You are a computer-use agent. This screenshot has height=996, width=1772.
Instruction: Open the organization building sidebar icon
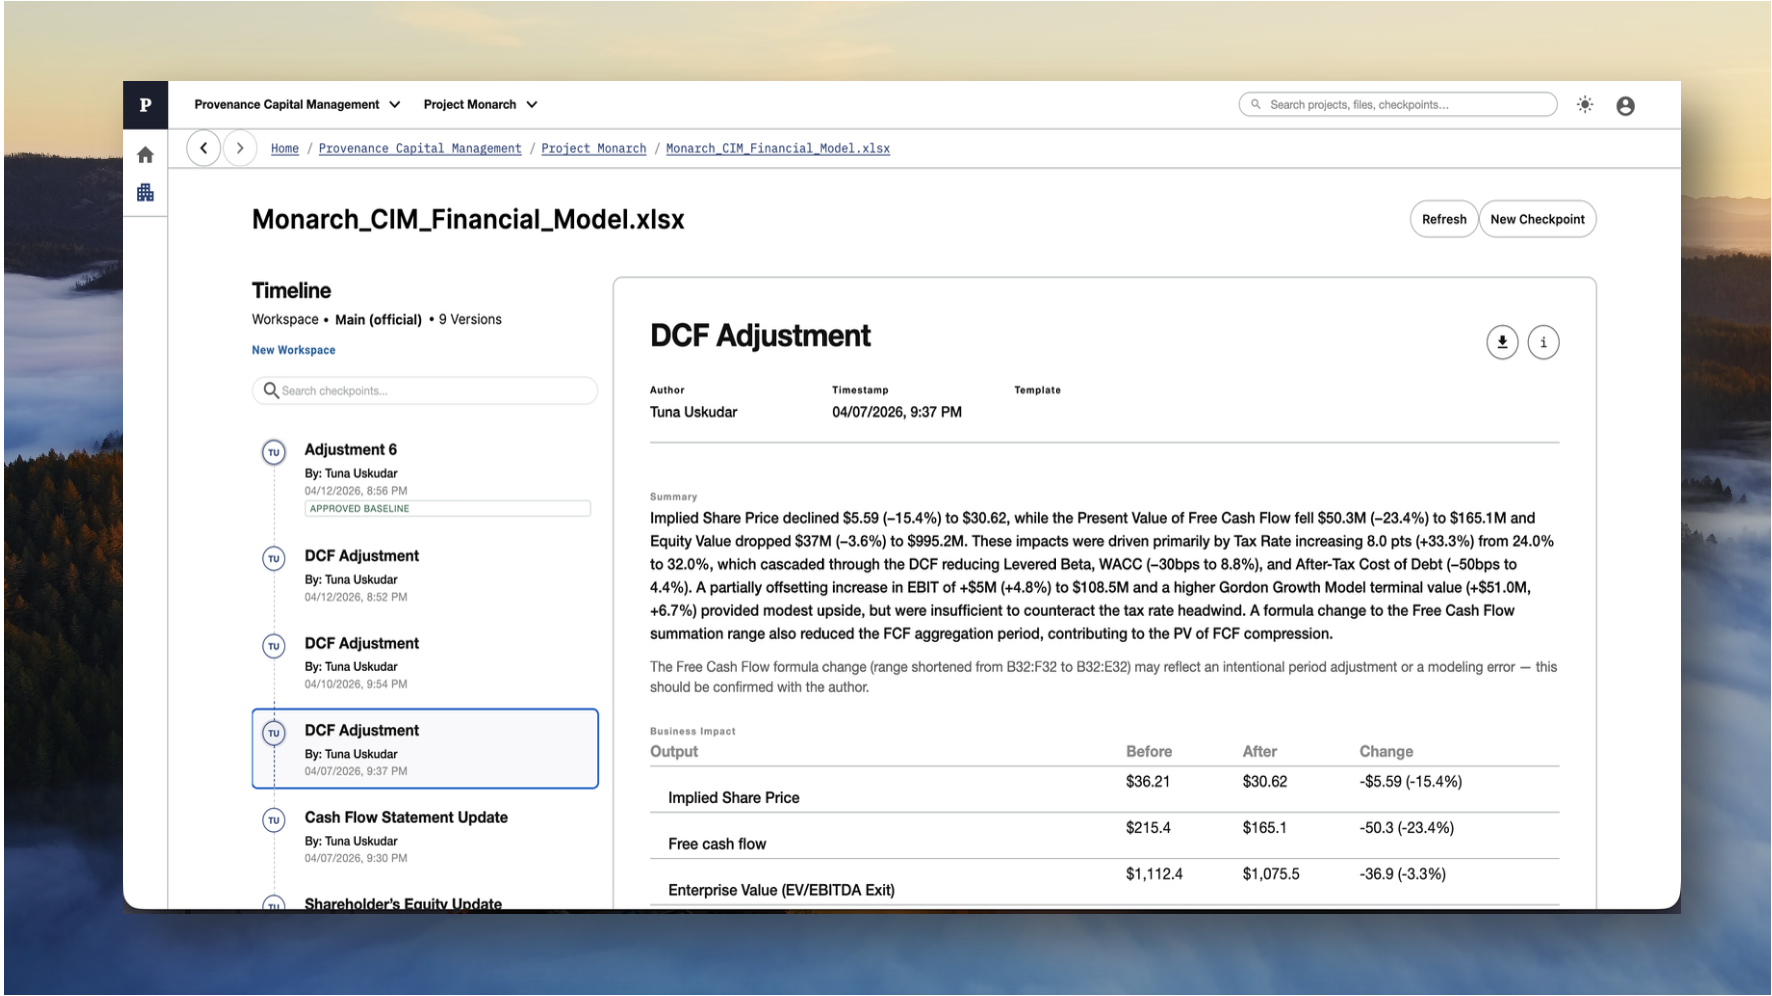[x=146, y=192]
